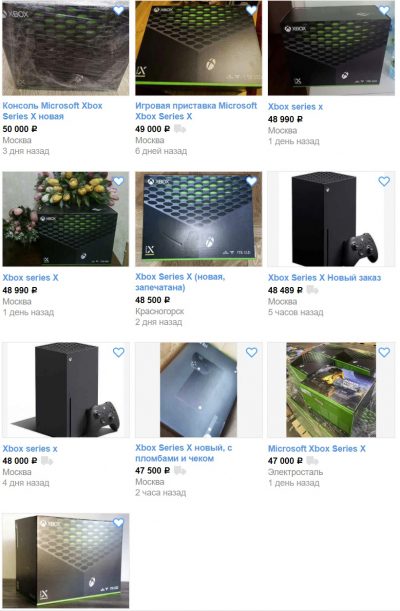This screenshot has width=400, height=611.
Task: Open Xbox Series X Новый заказ listing
Action: tap(324, 278)
